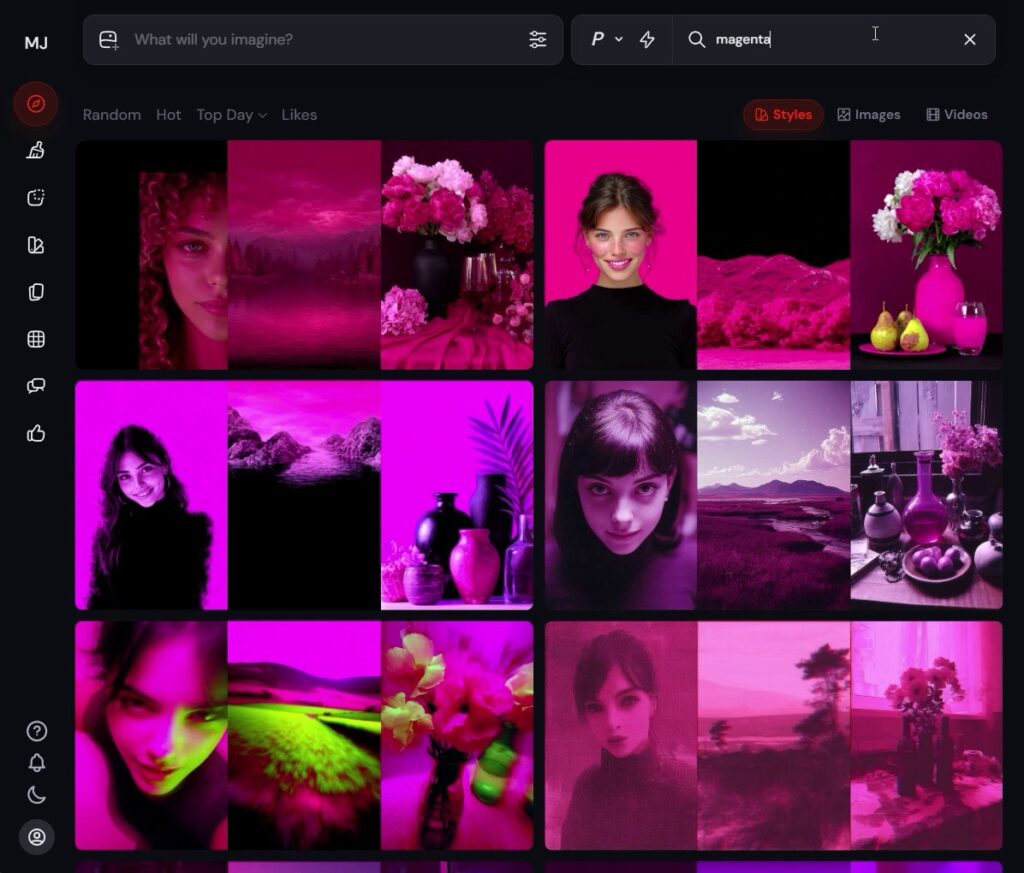Screen dimensions: 1024x873
Task: Open prompt settings sliders panel
Action: (538, 40)
